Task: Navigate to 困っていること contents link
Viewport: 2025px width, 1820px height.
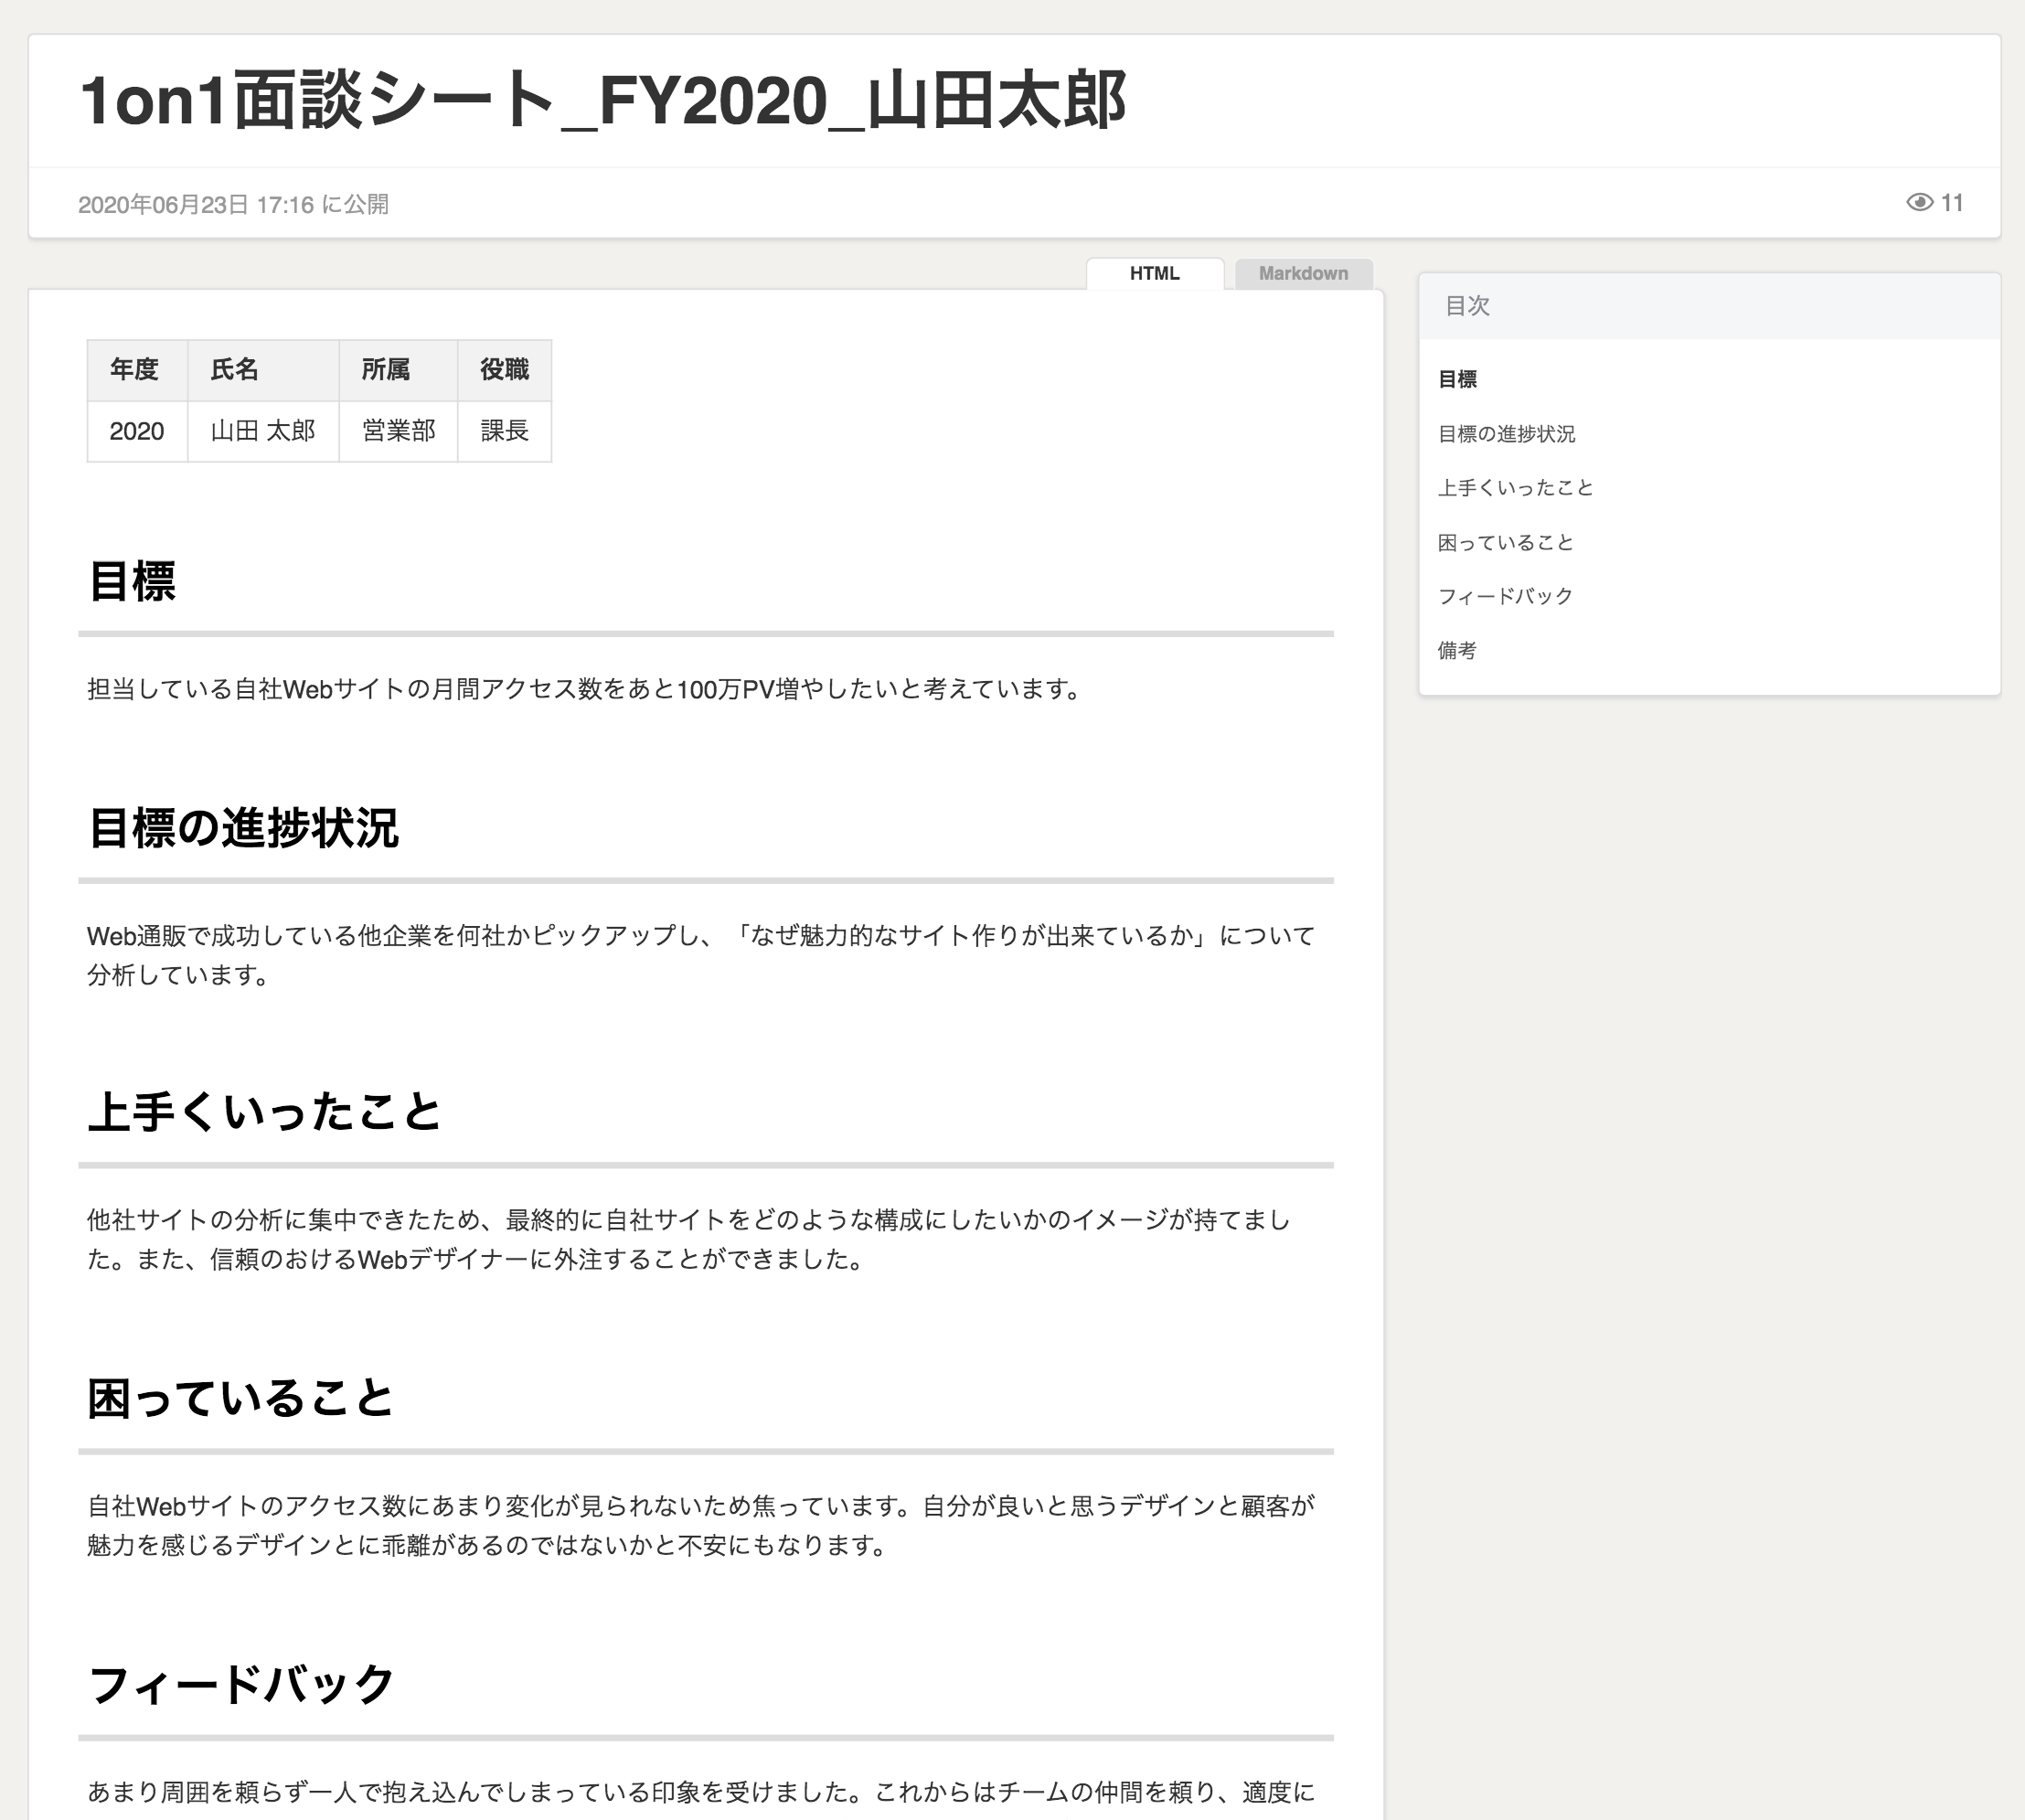Action: click(1506, 542)
